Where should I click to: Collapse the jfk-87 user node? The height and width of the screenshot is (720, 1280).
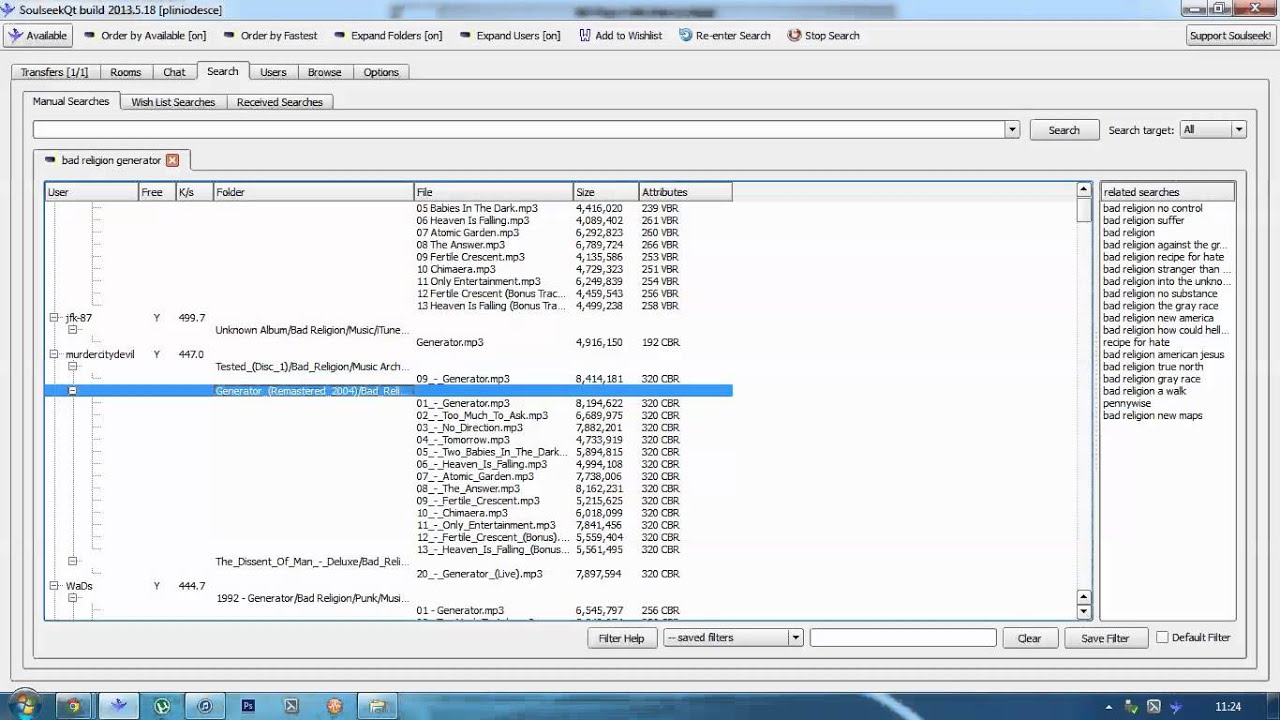point(55,318)
